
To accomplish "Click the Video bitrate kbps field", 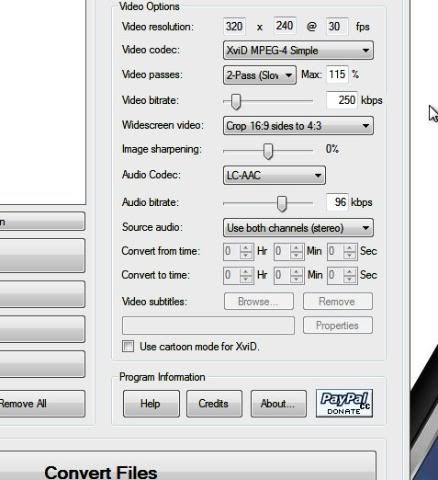I will (x=342, y=100).
